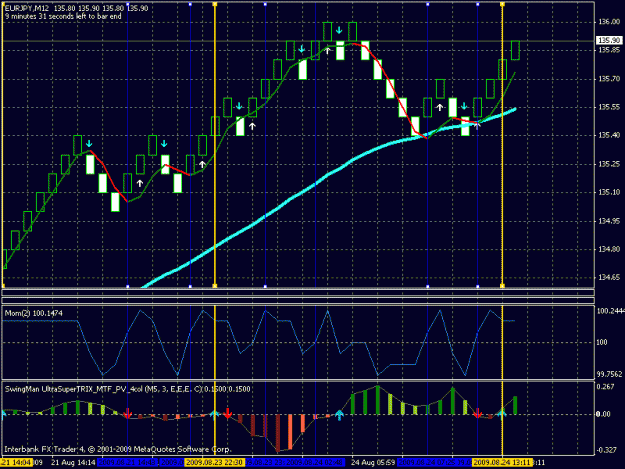The image size is (625, 469).
Task: Click the 135.10 price axis label
Action: (609, 192)
